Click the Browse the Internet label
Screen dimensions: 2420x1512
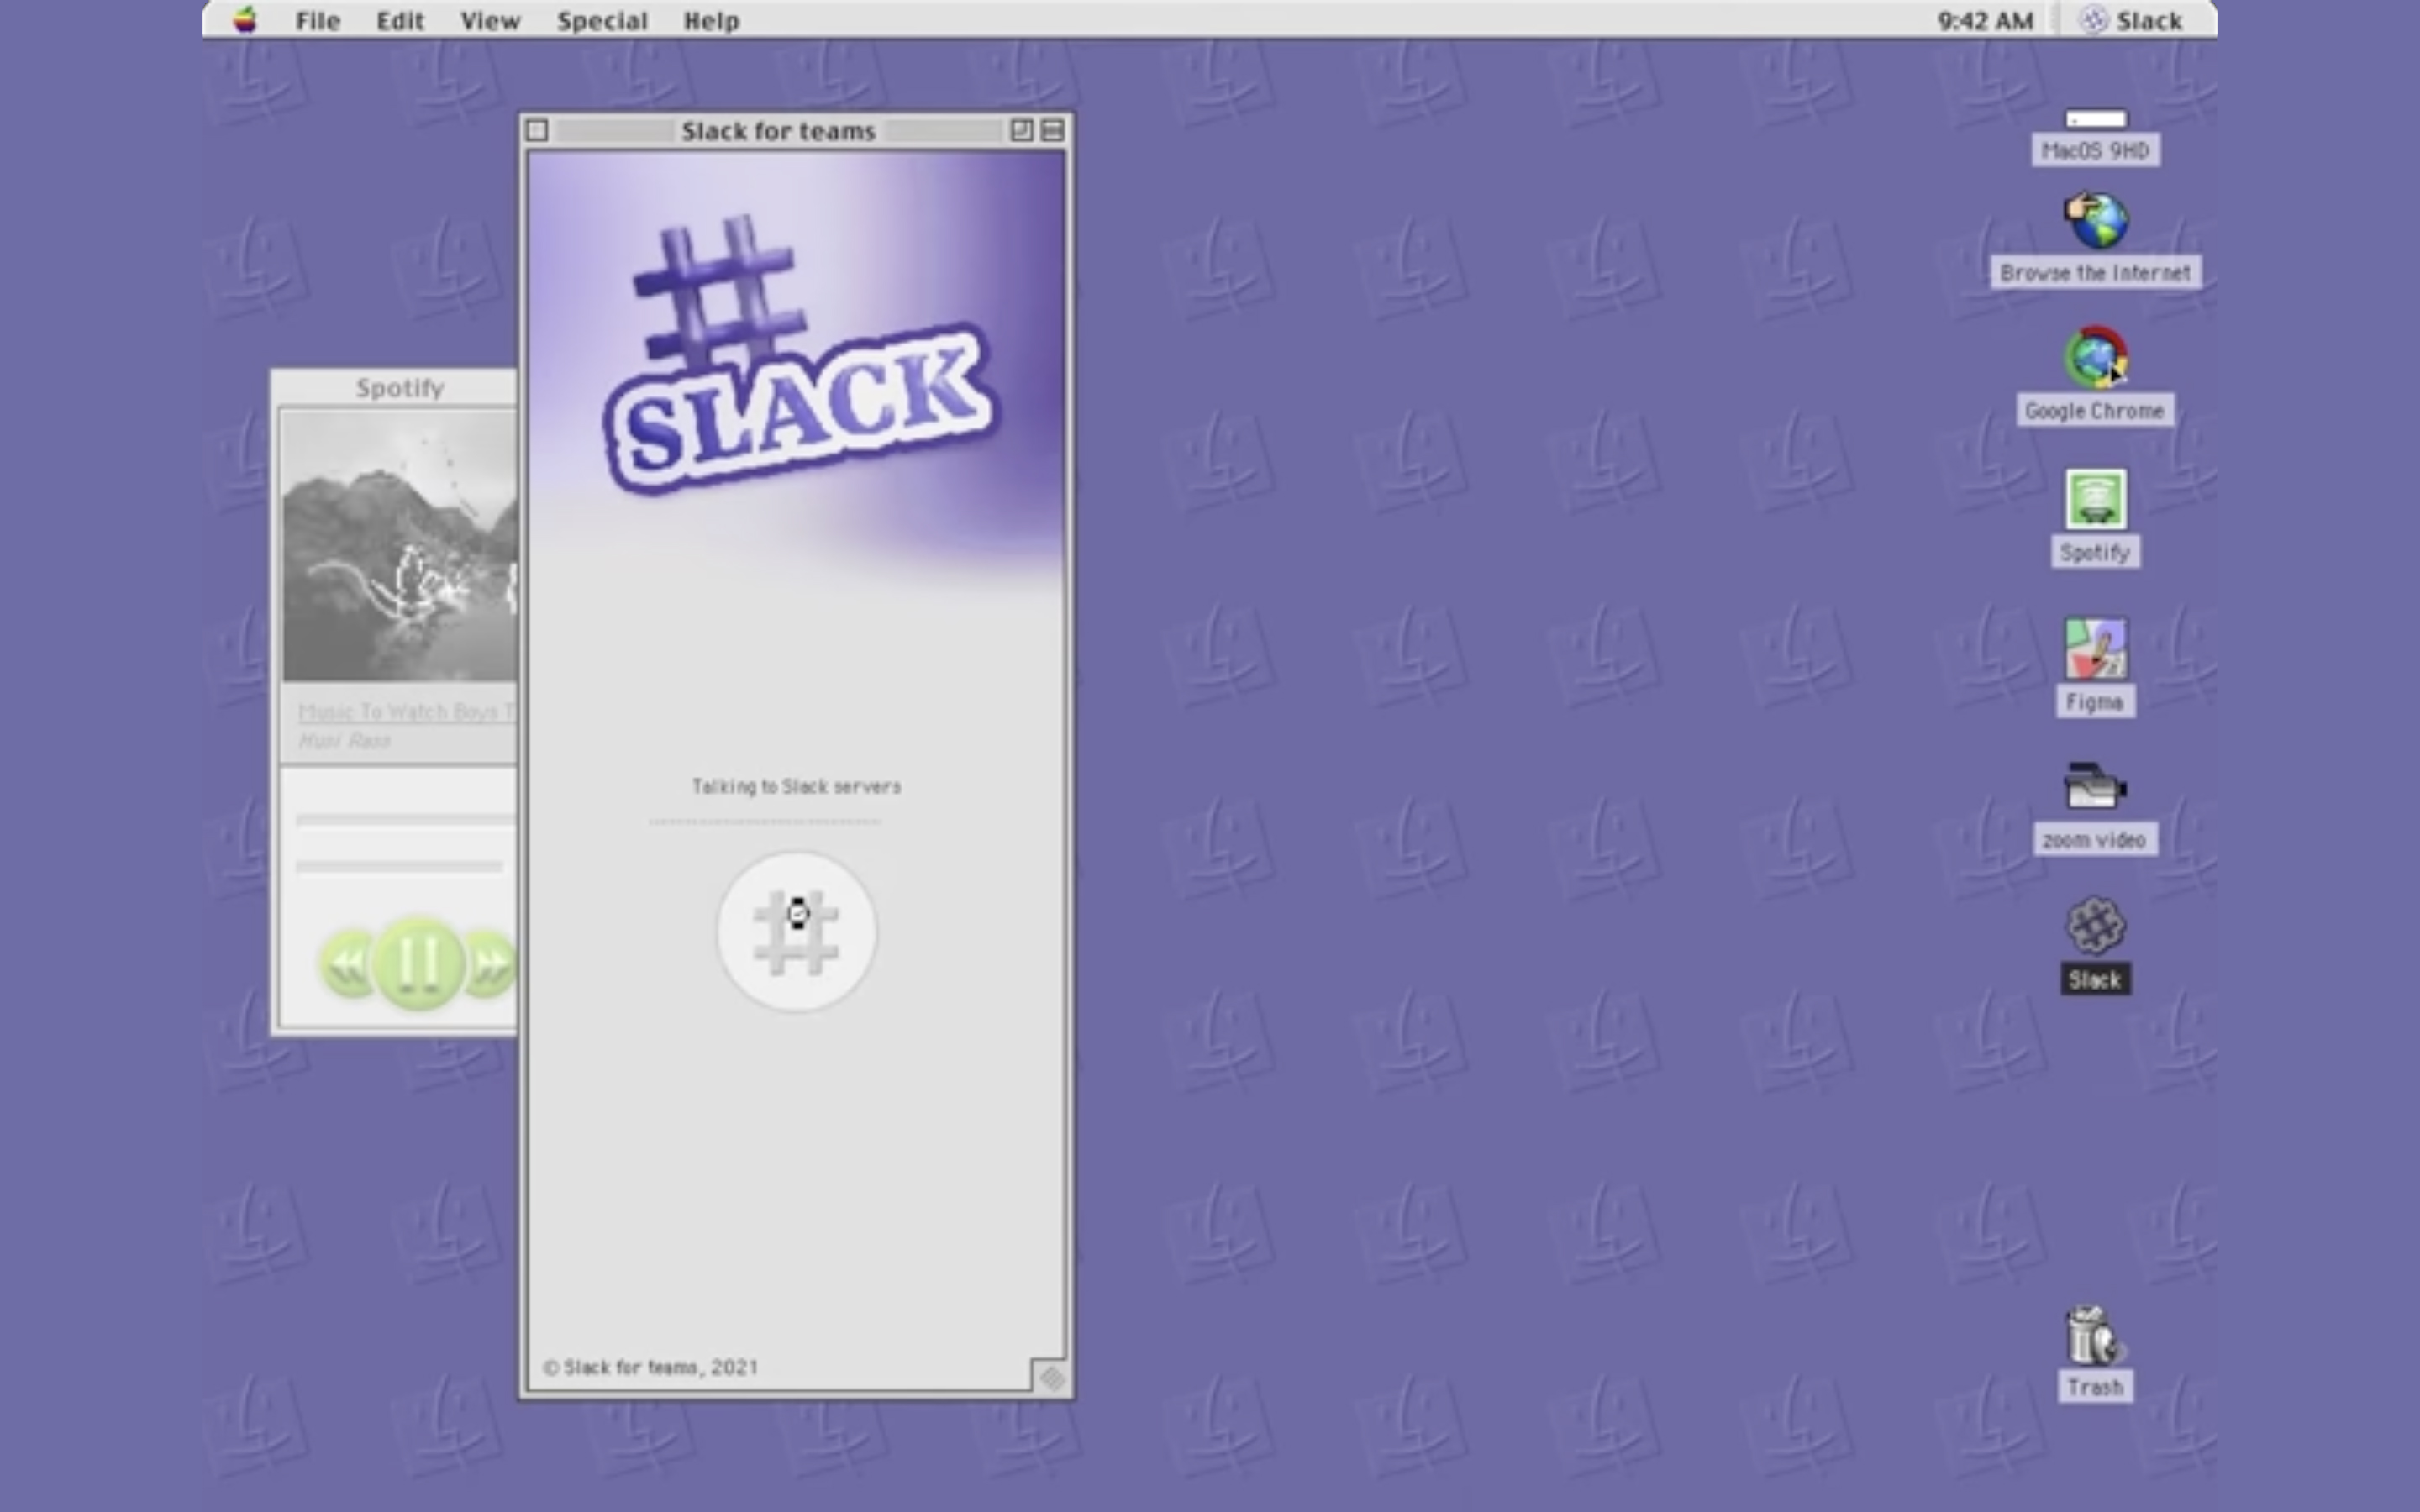[x=2096, y=273]
